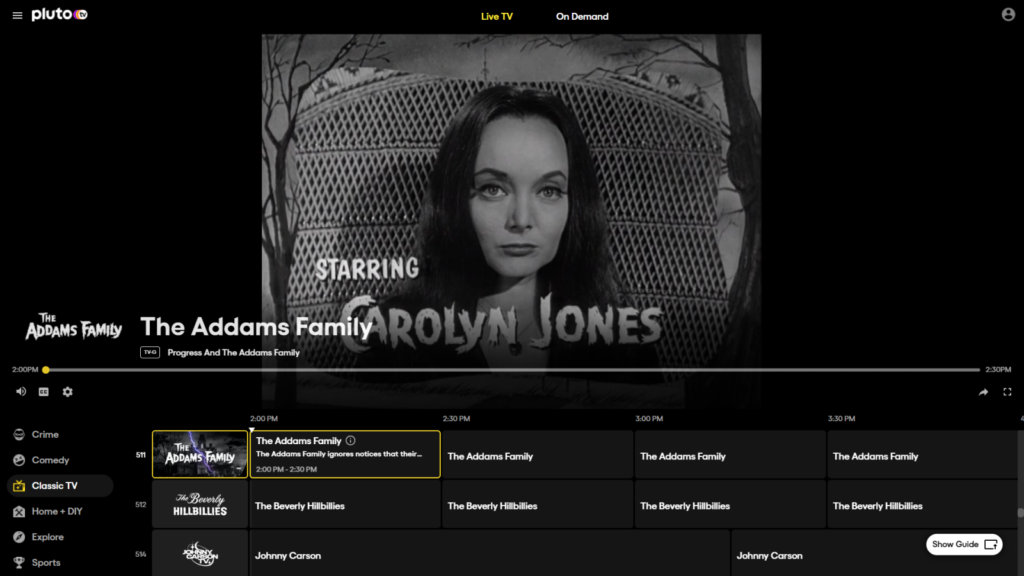The height and width of the screenshot is (576, 1024).
Task: Select The Addams Family 3:30 PM program
Action: coord(922,454)
